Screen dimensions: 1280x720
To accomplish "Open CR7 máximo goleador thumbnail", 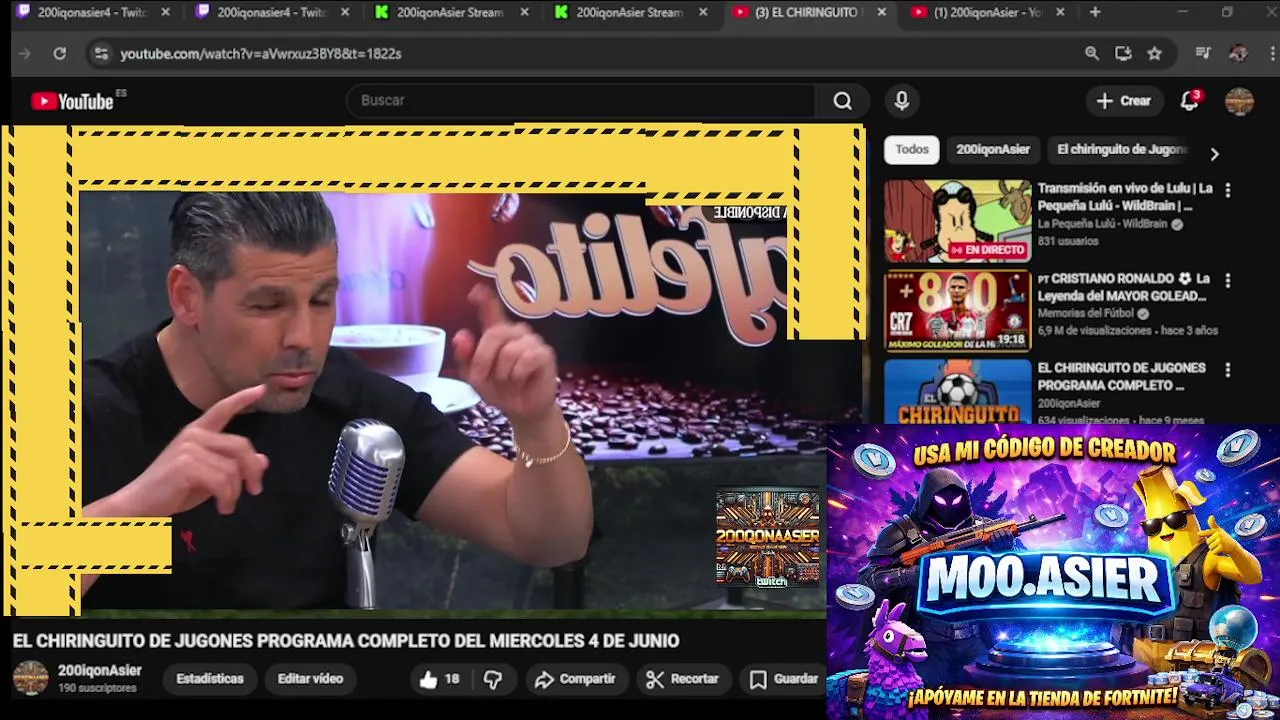I will point(957,311).
